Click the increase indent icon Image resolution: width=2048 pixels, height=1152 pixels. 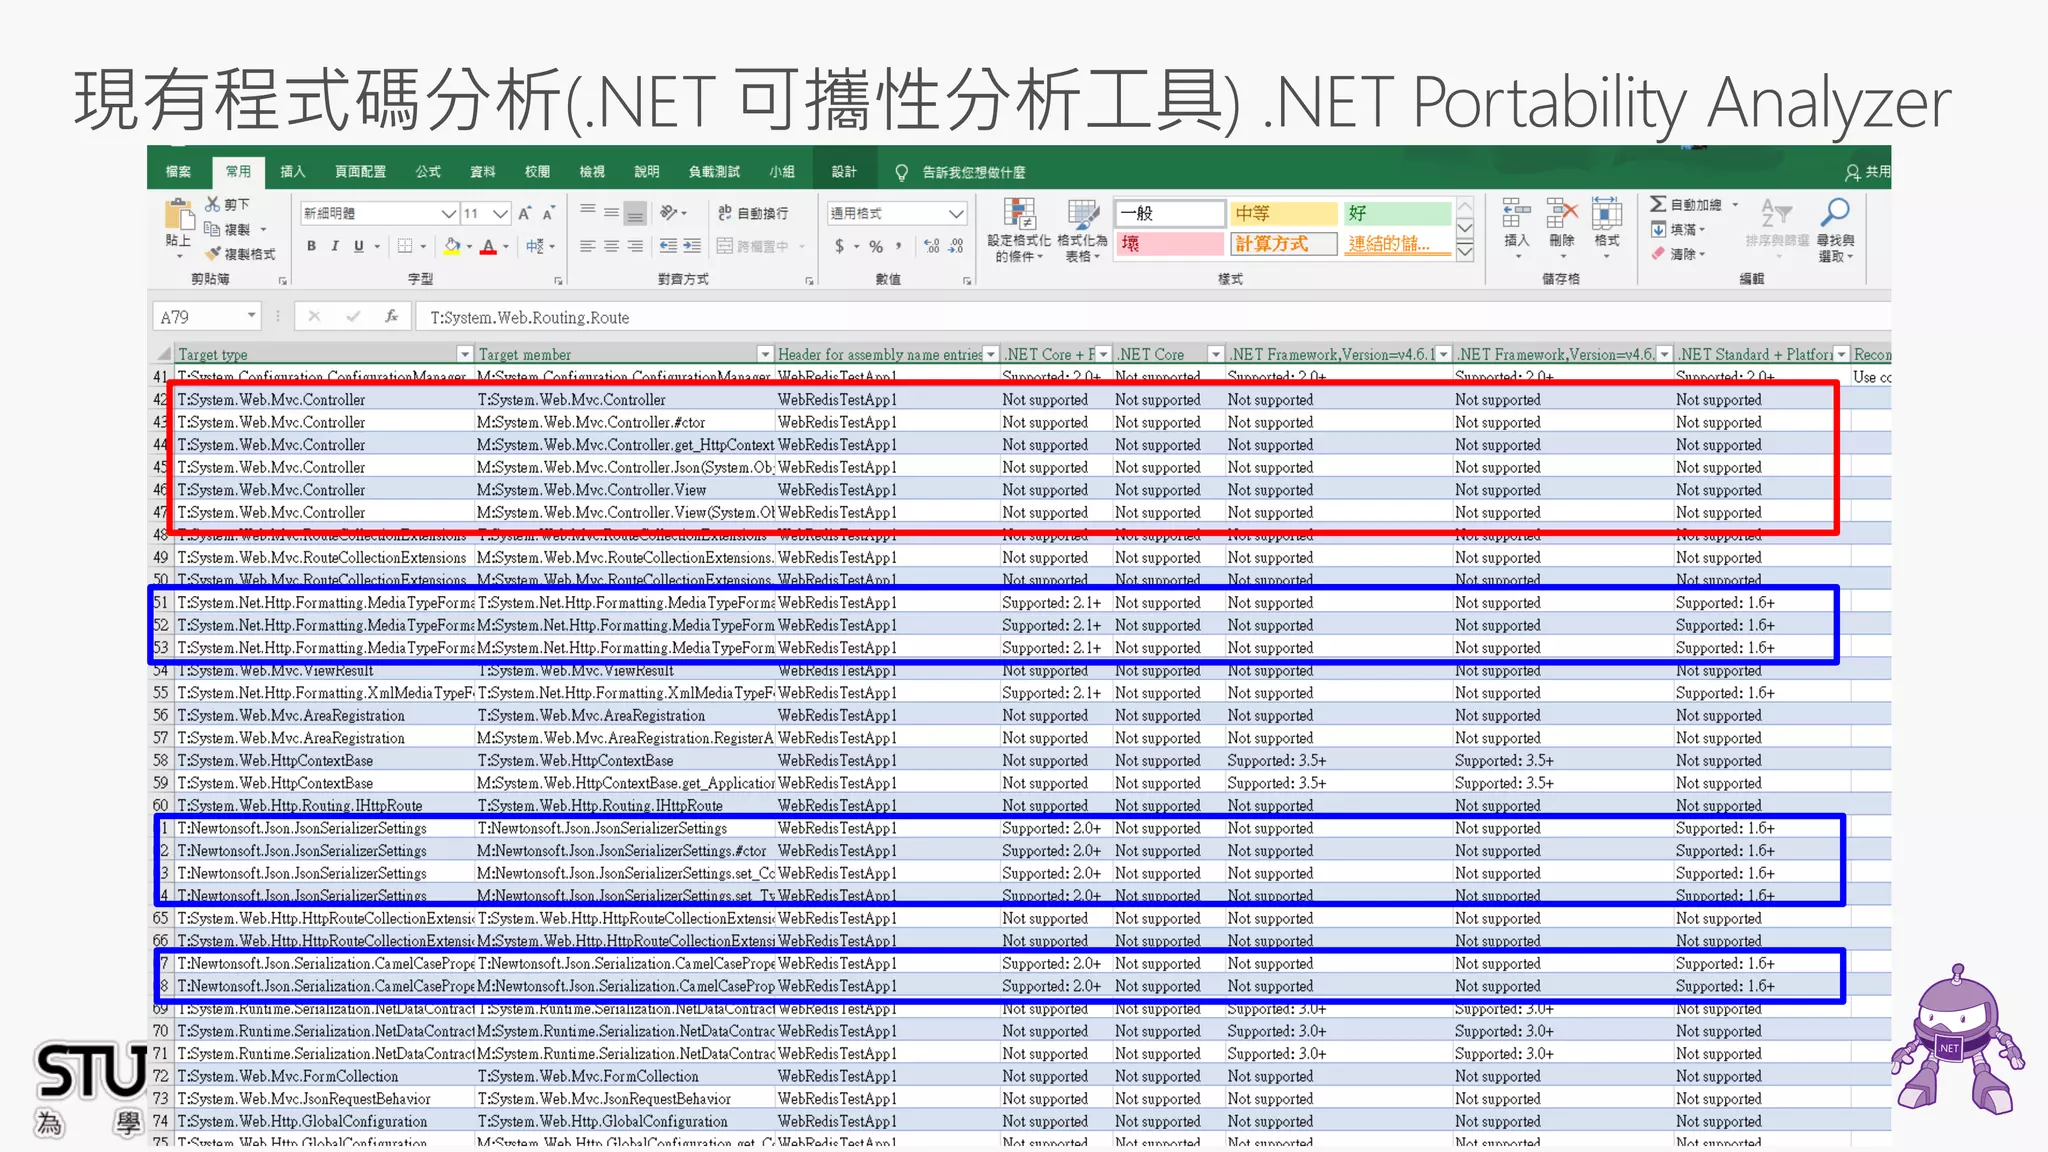click(692, 246)
